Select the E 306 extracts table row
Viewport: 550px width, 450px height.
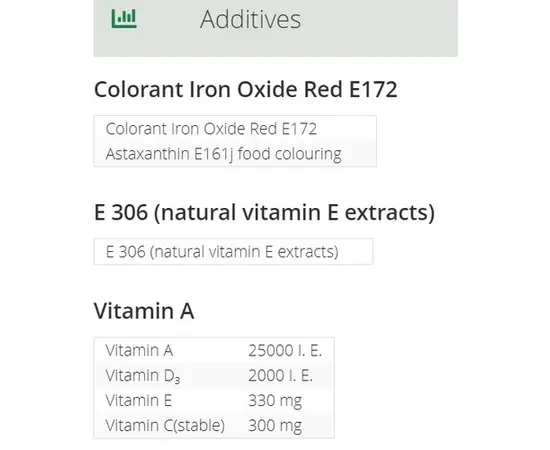point(233,251)
